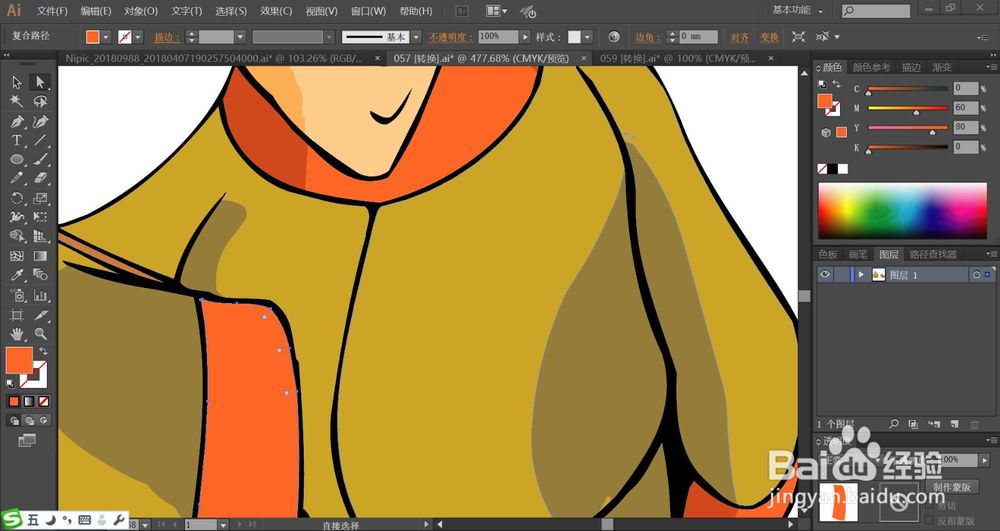This screenshot has height=531, width=1000.
Task: Select the Line Segment tool
Action: [40, 140]
